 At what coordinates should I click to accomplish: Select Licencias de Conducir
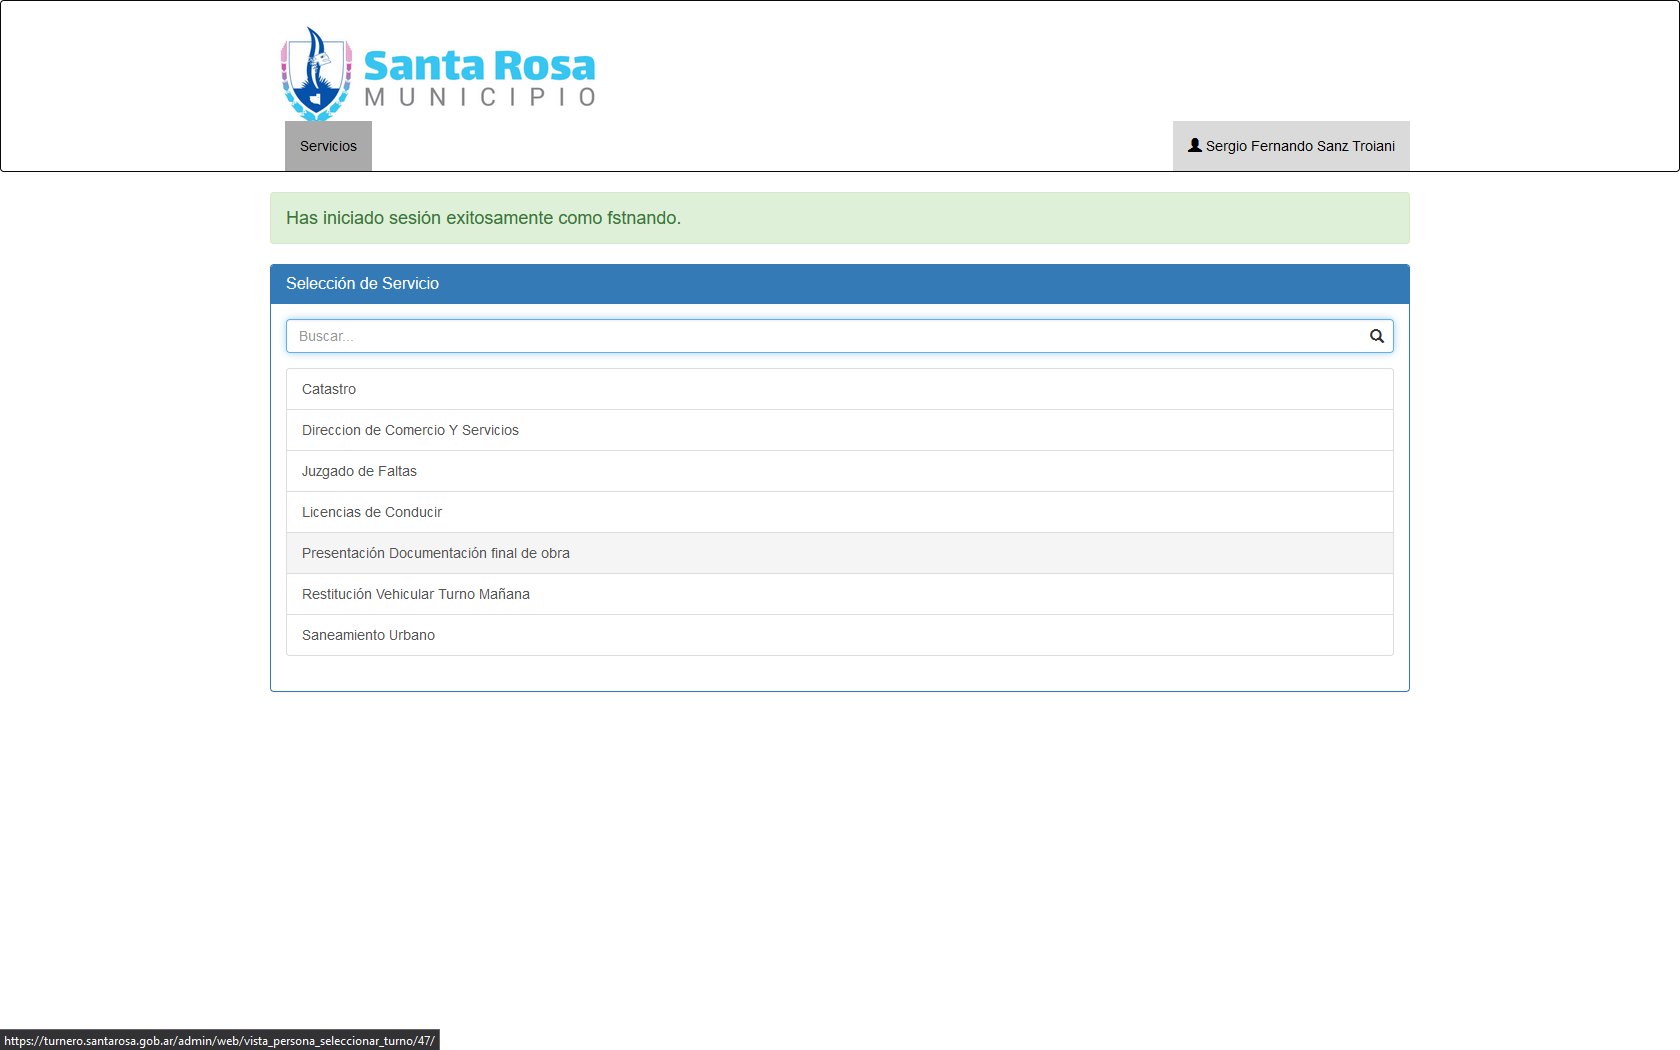(372, 512)
